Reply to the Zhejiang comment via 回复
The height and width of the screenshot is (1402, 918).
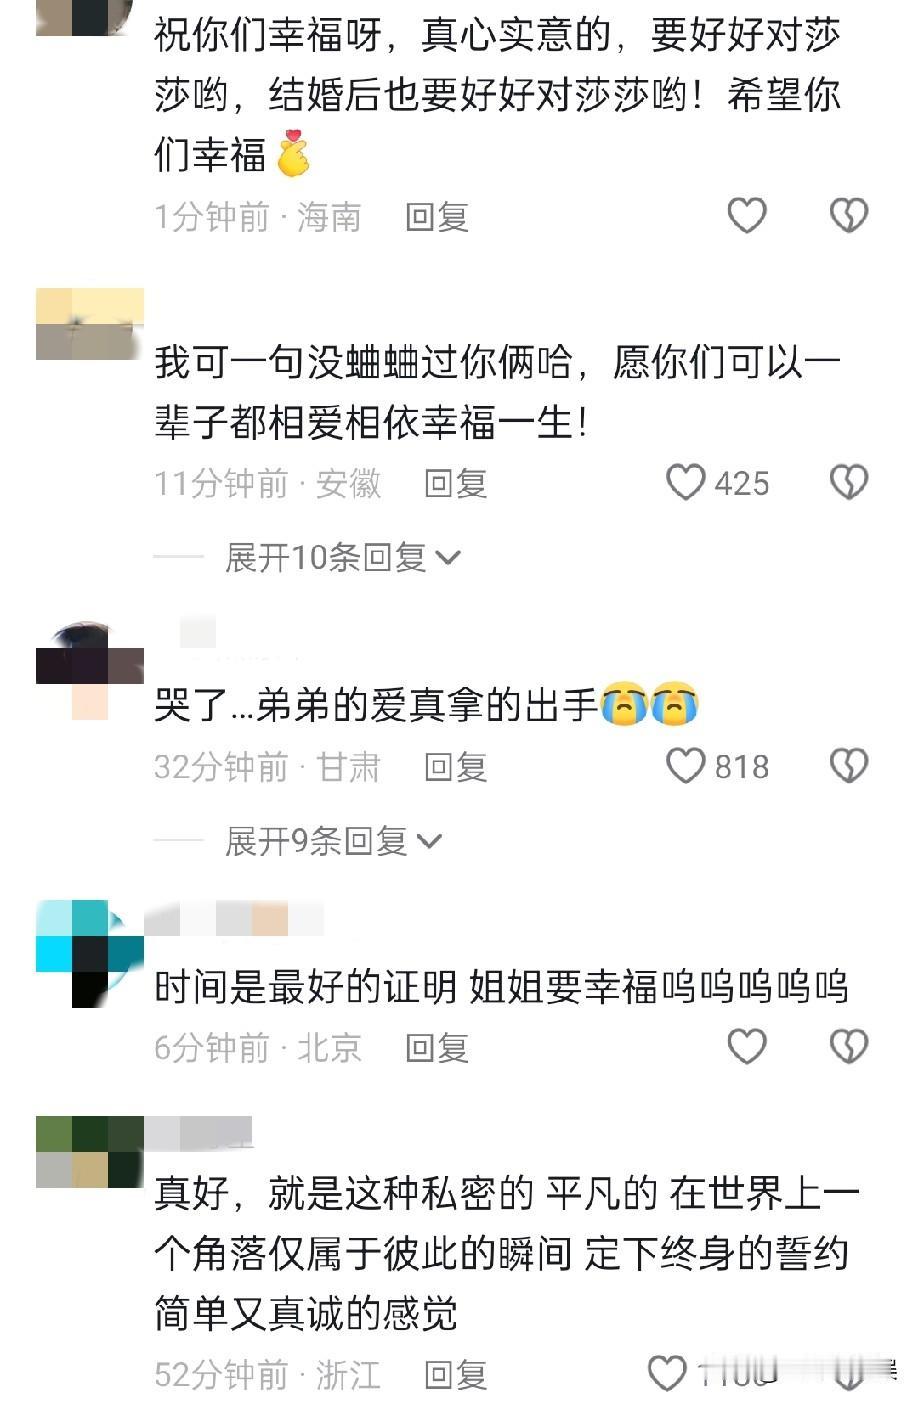pyautogui.click(x=456, y=1375)
